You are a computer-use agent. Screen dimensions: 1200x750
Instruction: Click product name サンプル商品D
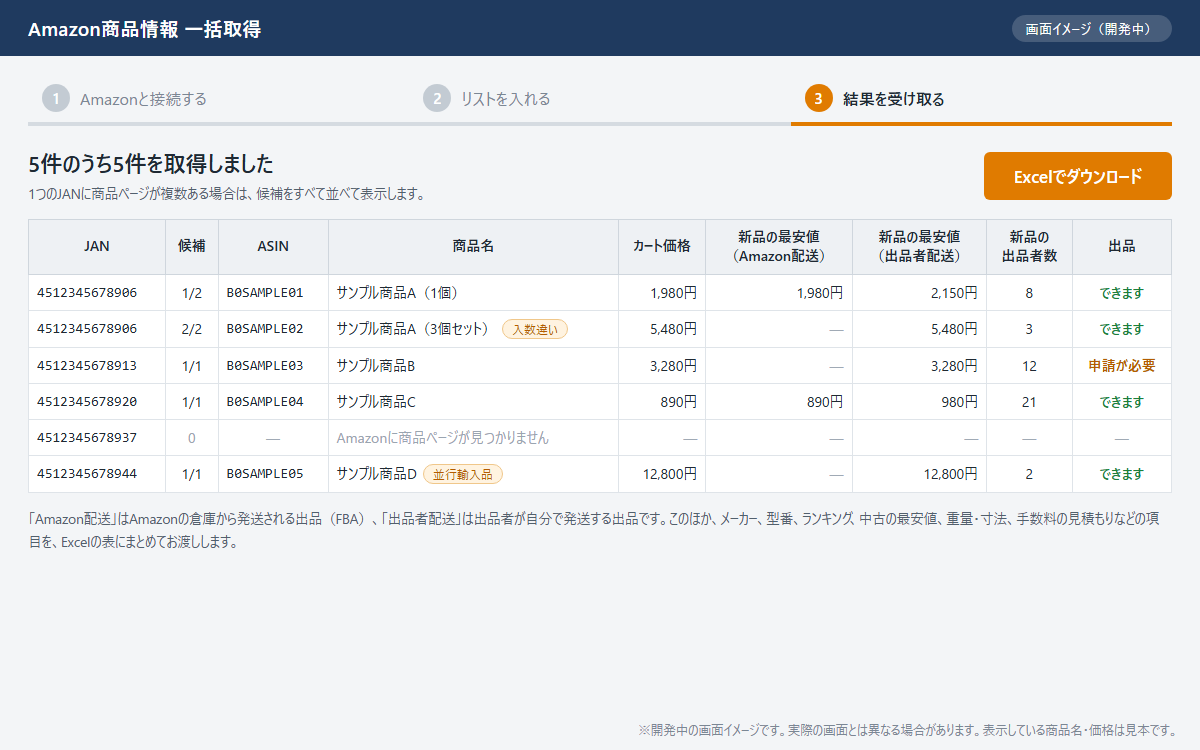click(x=377, y=474)
